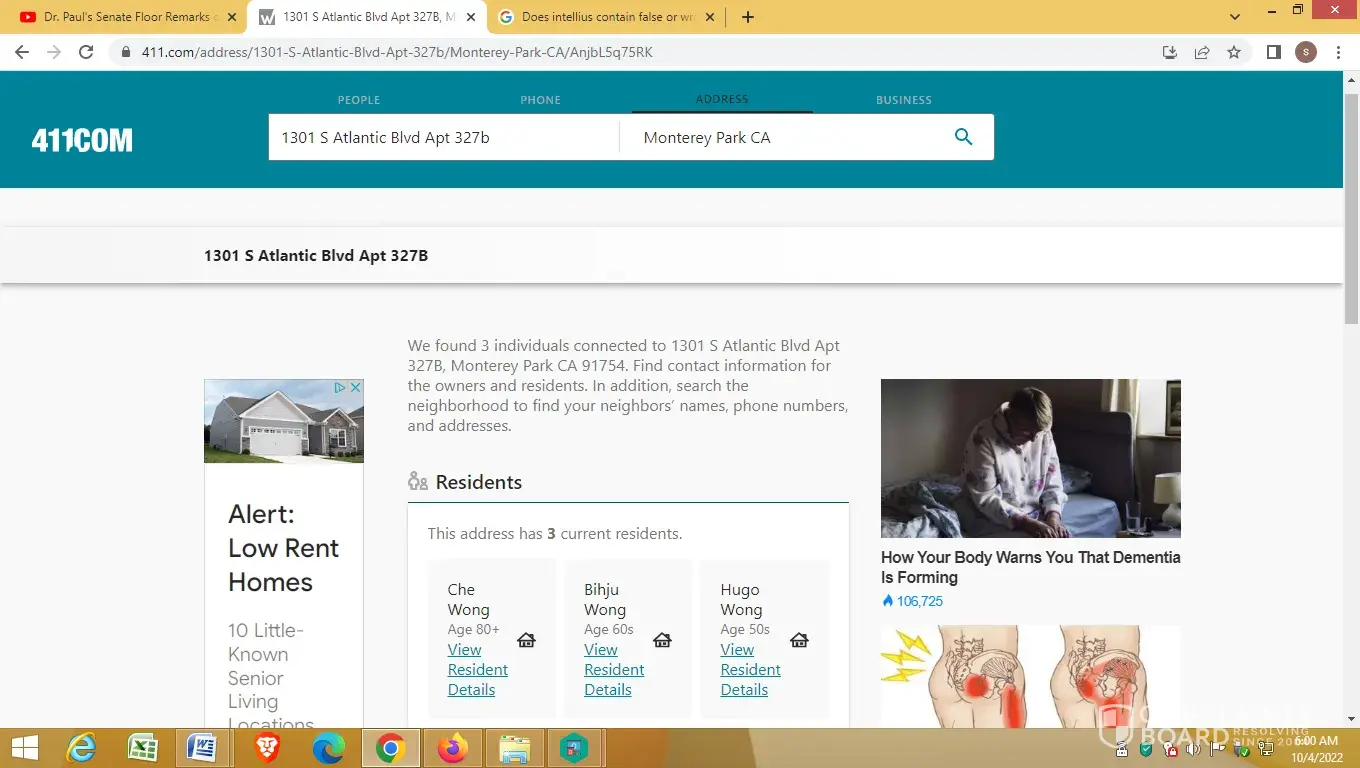
Task: Click the search magnifier icon
Action: pos(963,137)
